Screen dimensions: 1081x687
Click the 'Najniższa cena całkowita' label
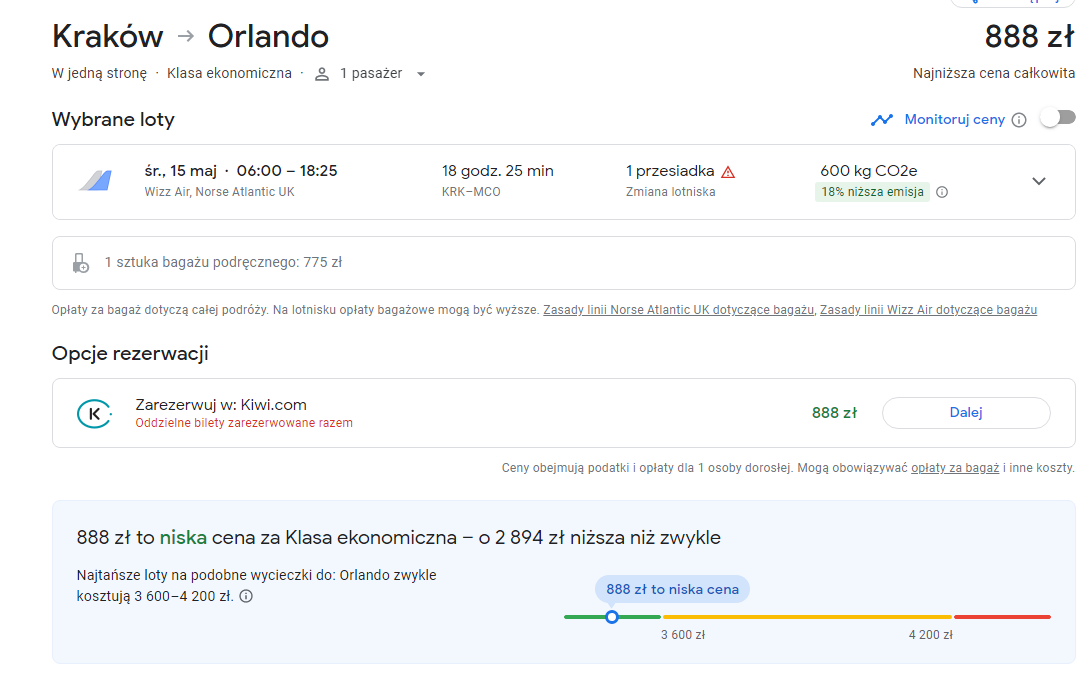coord(993,73)
